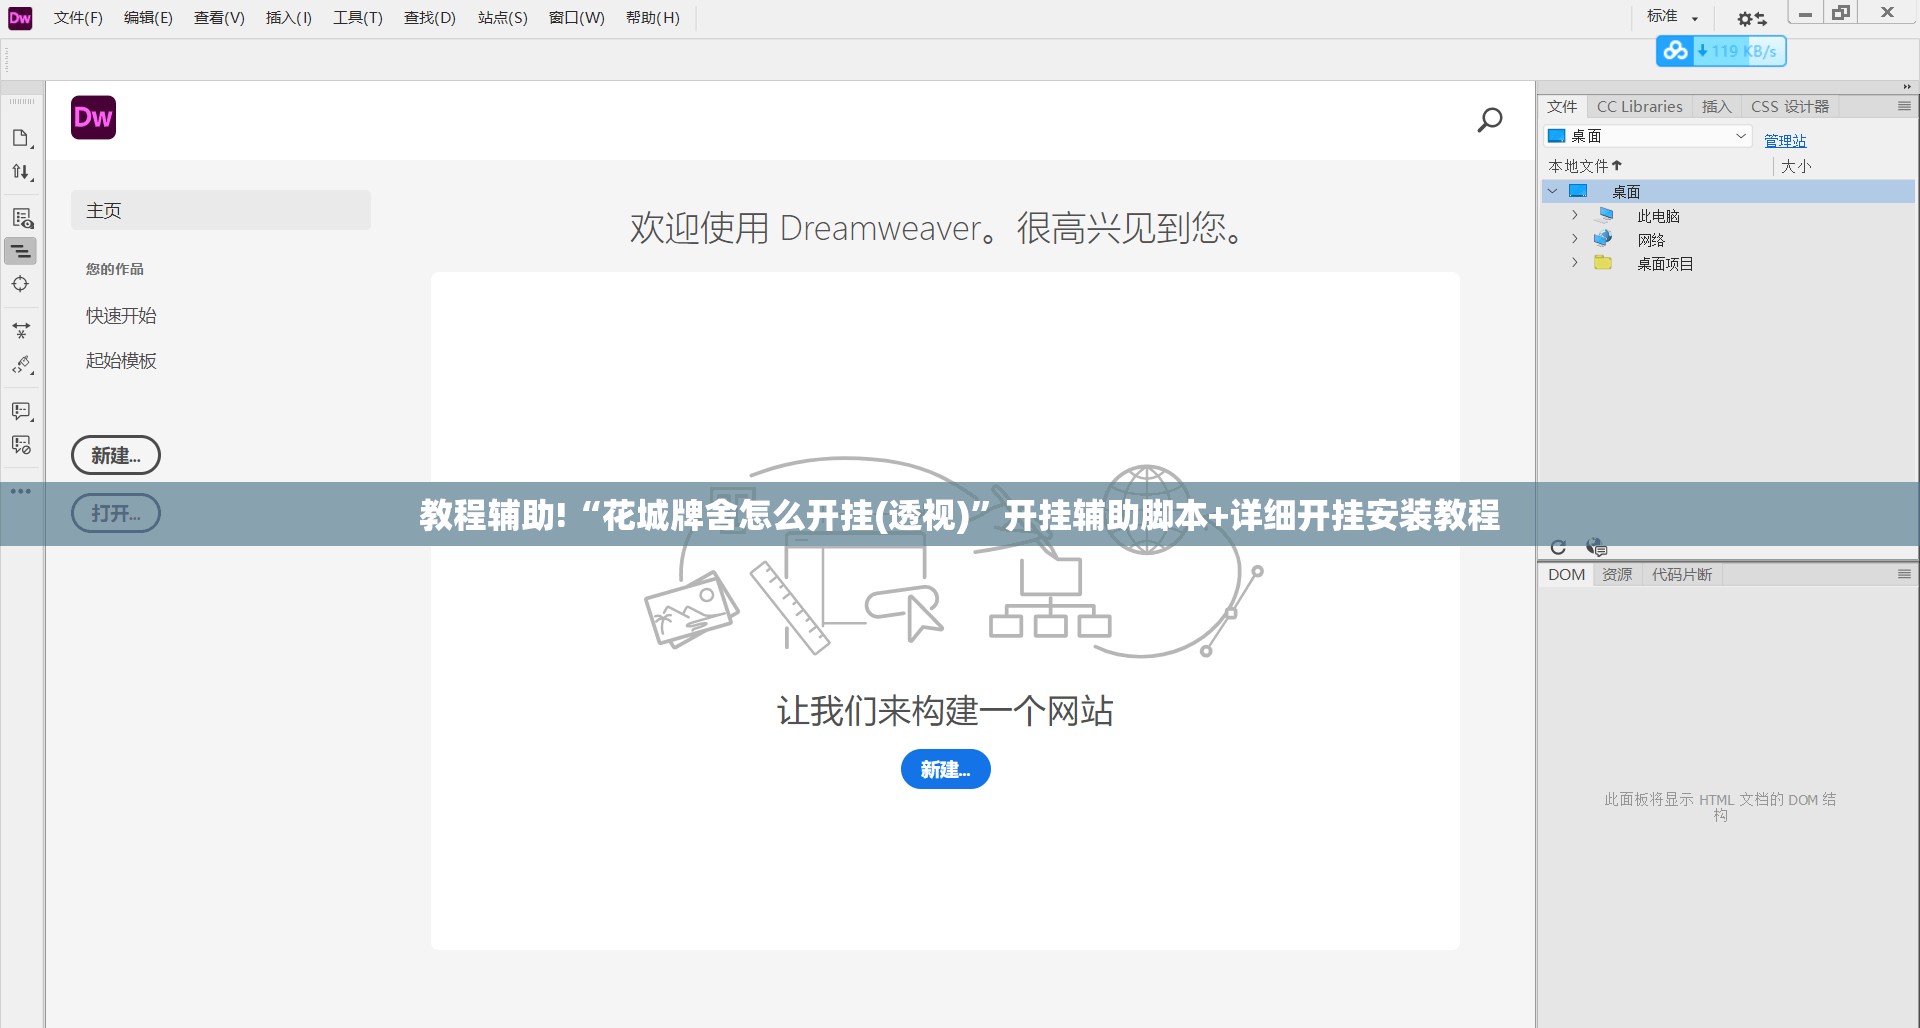The width and height of the screenshot is (1920, 1028).
Task: Select the 桌面 row in file tree
Action: (1728, 191)
